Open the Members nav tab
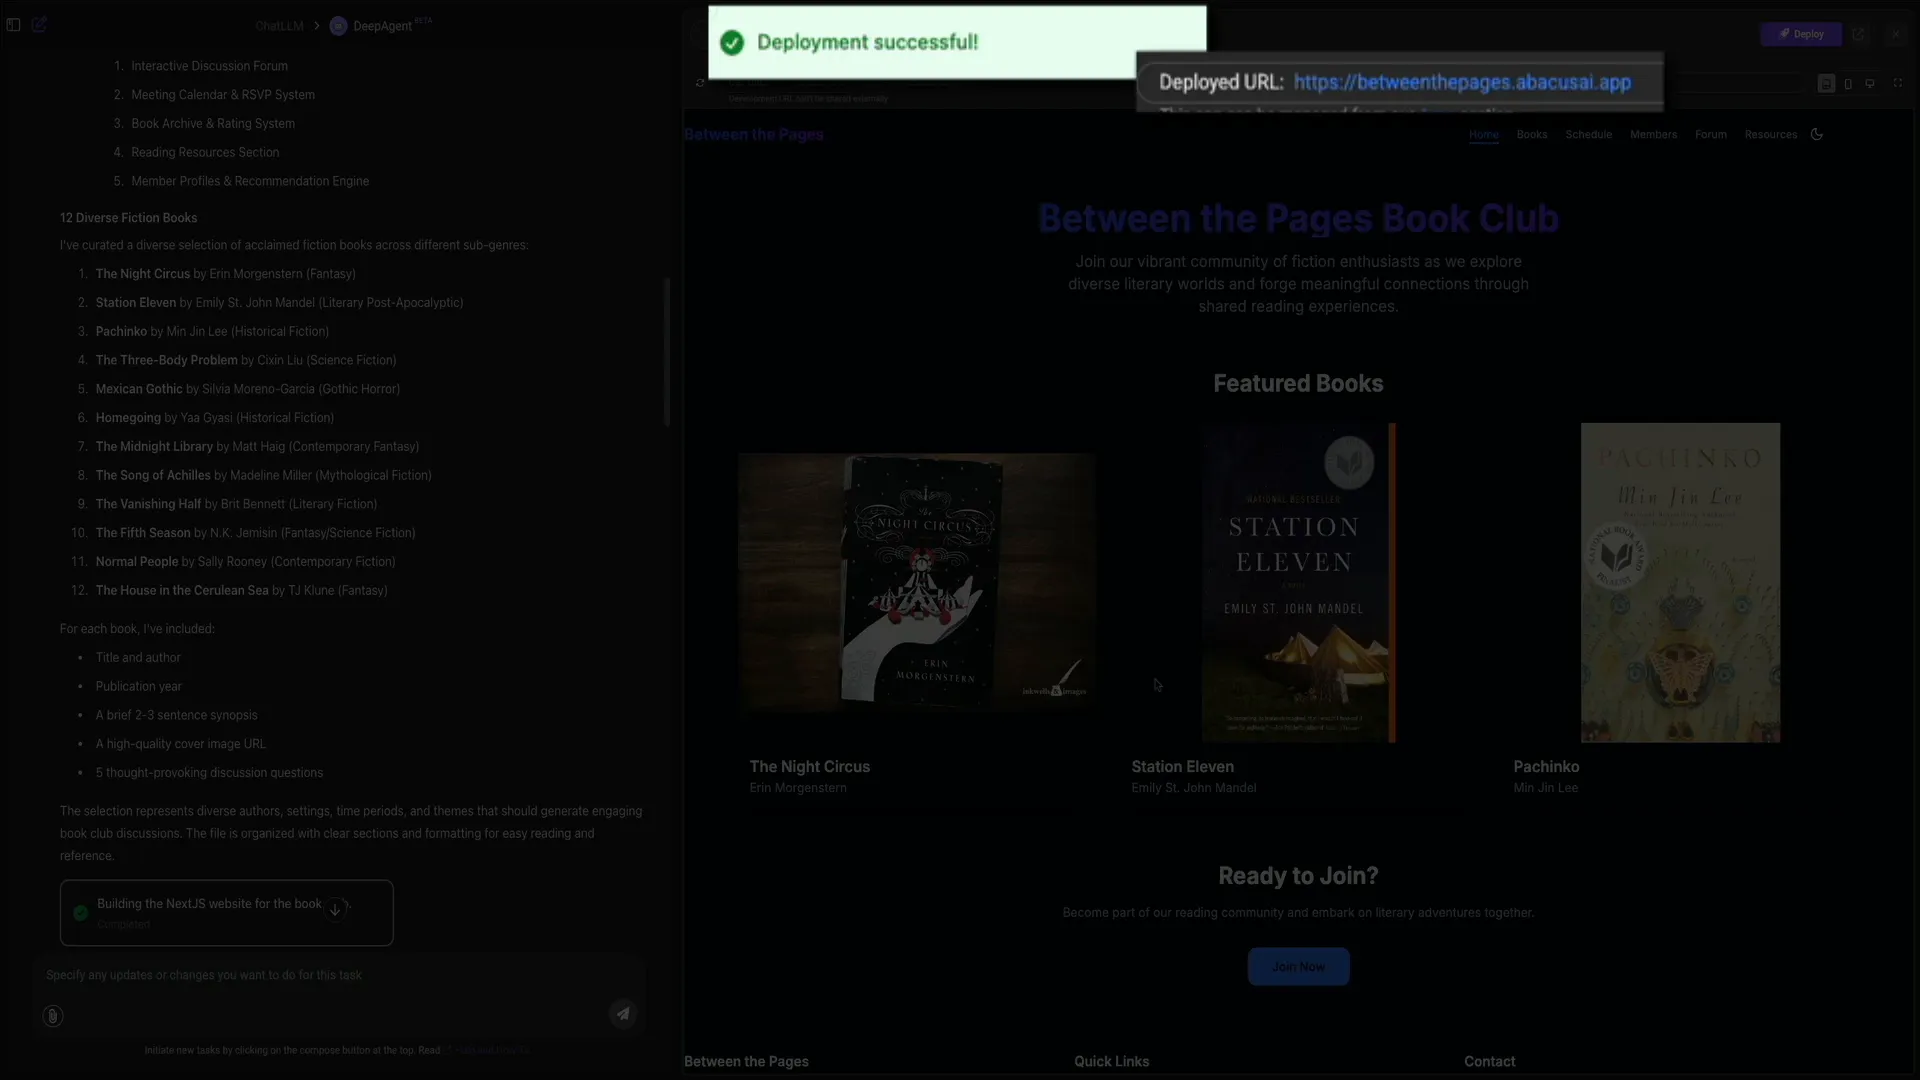The height and width of the screenshot is (1080, 1920). tap(1654, 134)
